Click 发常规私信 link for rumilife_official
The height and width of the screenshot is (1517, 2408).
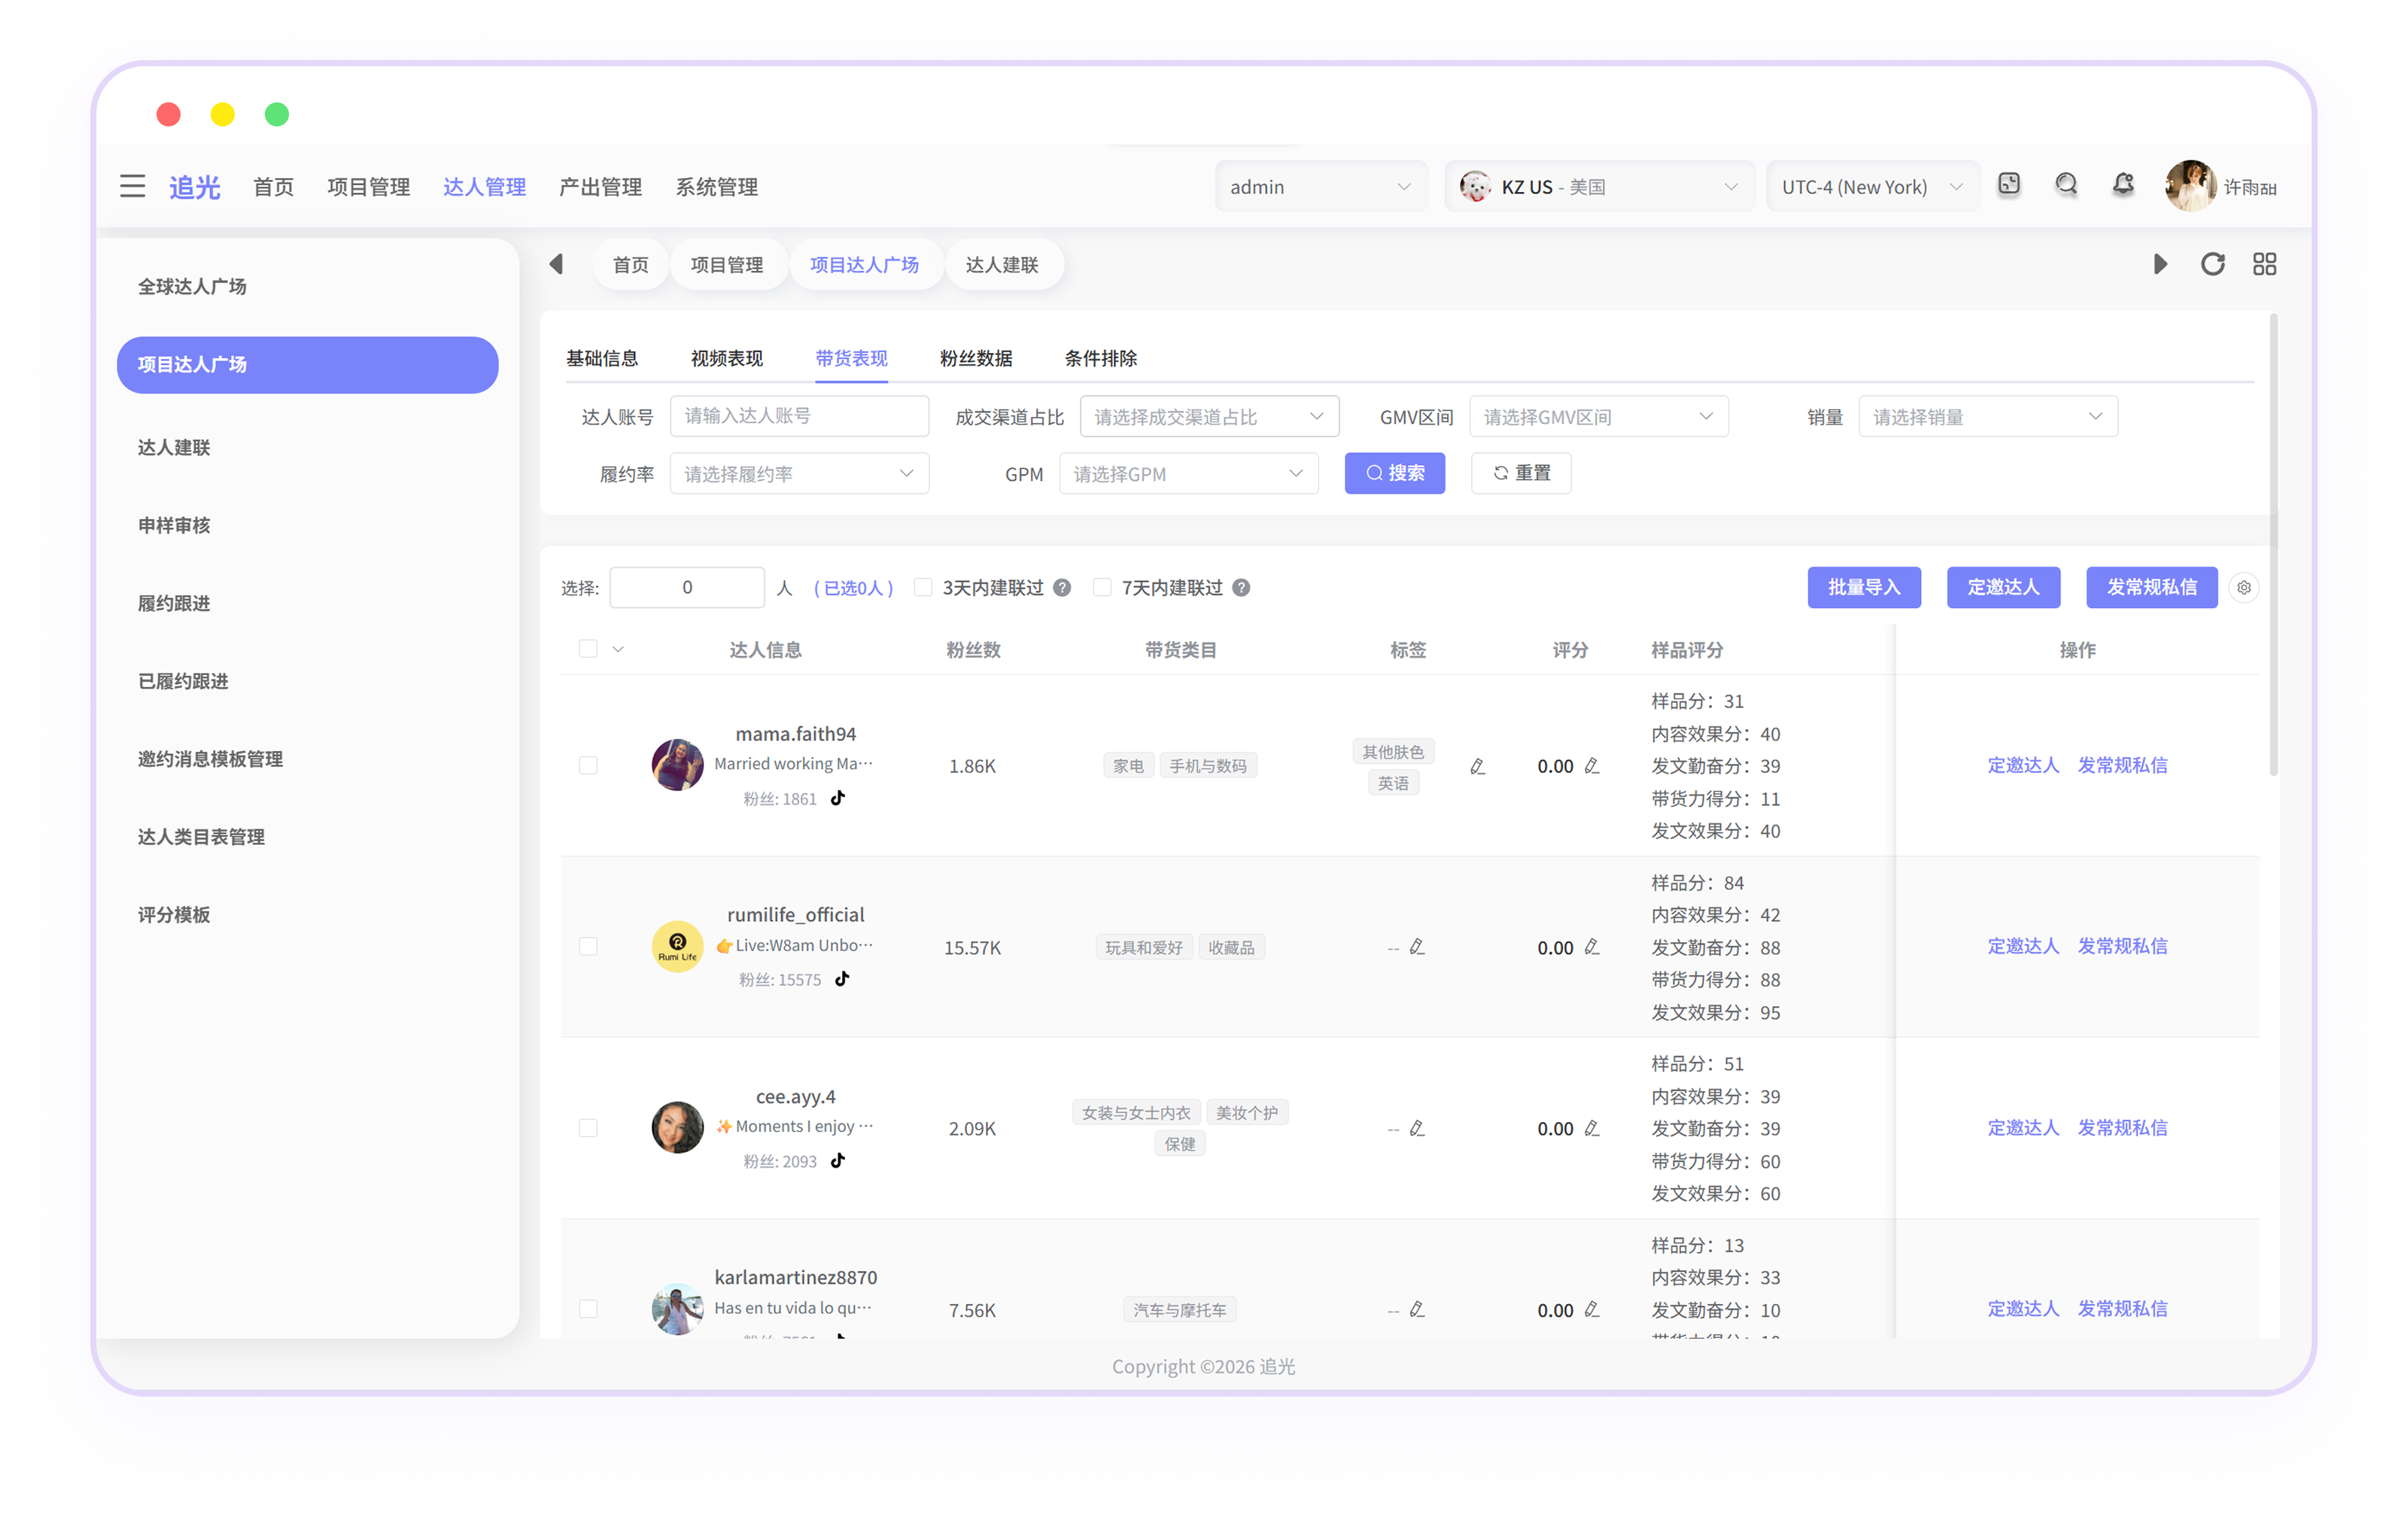(2123, 946)
